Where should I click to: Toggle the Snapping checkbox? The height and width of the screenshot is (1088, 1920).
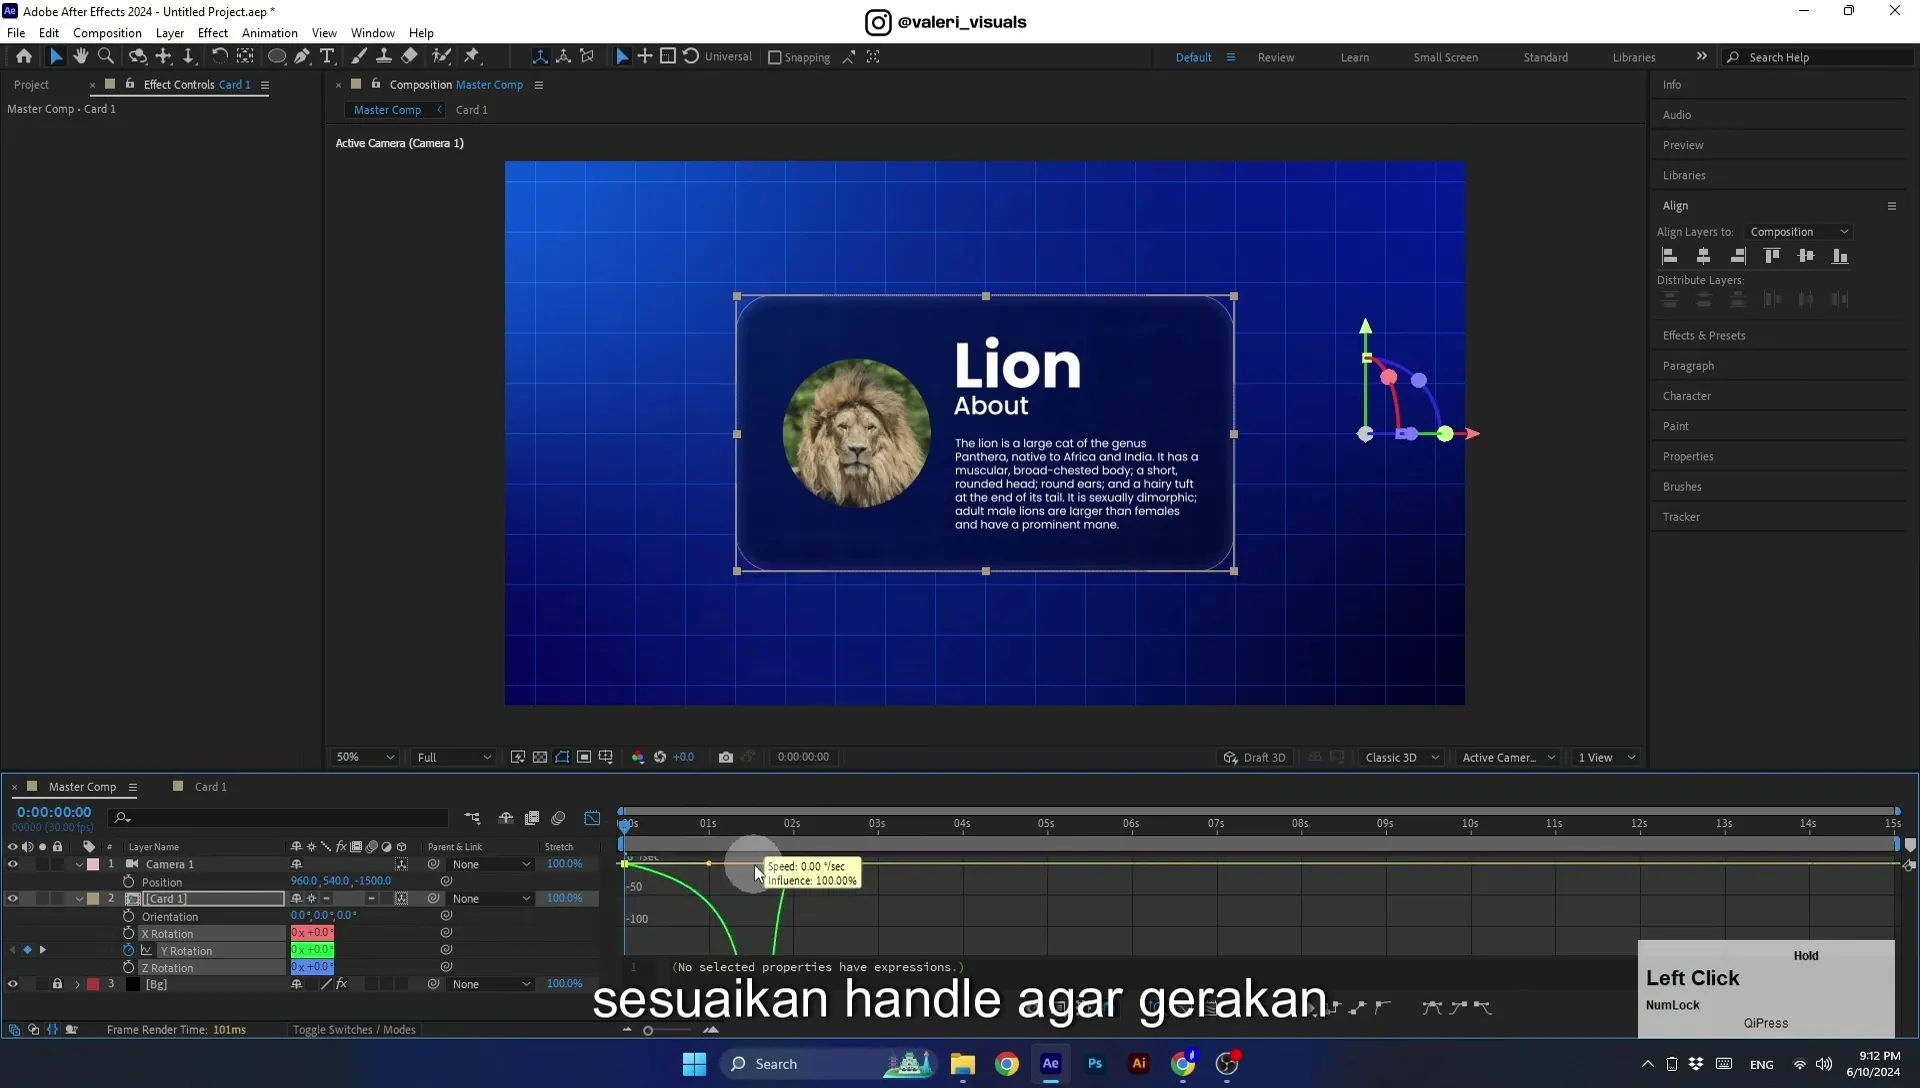(774, 57)
